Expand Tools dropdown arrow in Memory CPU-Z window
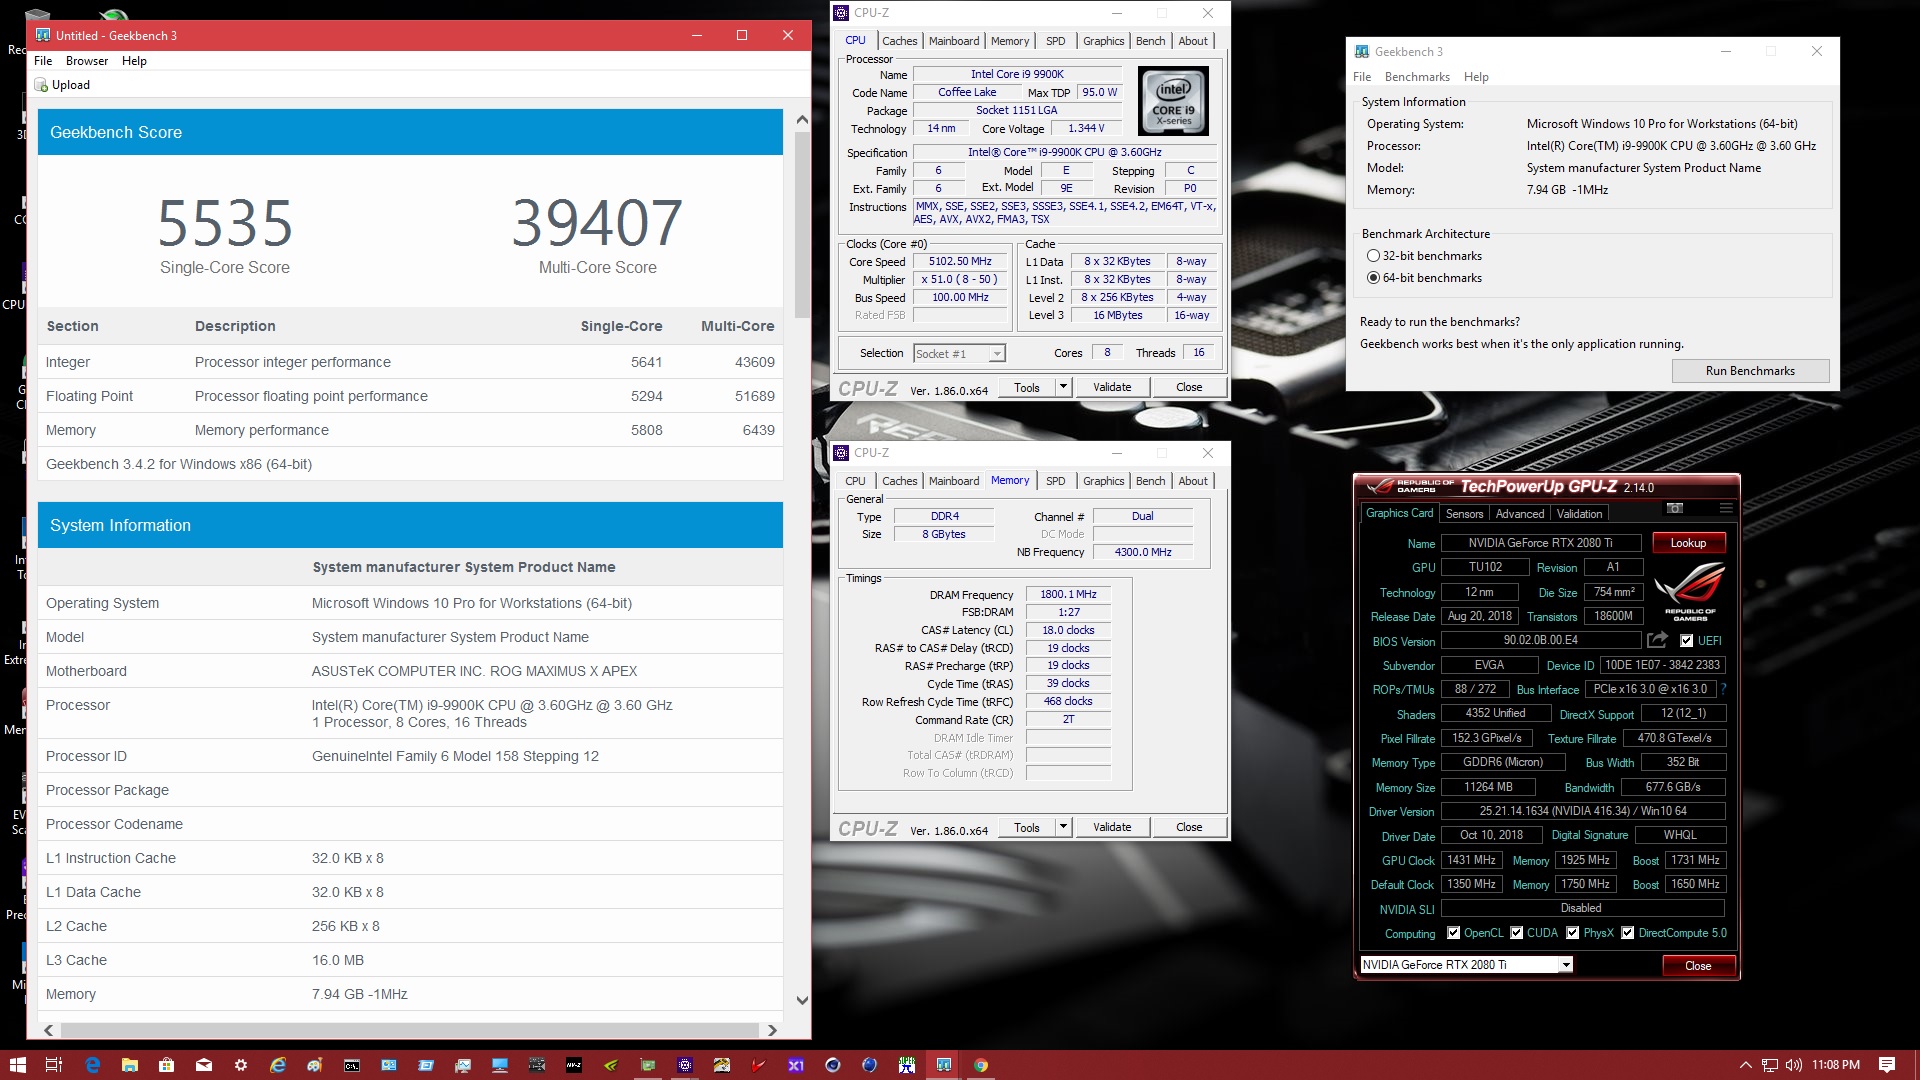1920x1080 pixels. tap(1063, 827)
